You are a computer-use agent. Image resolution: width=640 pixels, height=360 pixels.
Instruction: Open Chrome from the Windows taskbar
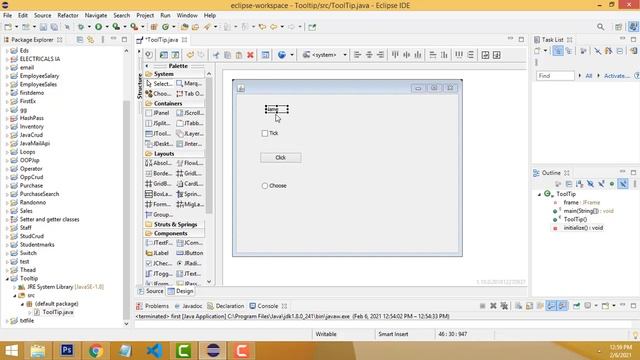tap(96, 350)
